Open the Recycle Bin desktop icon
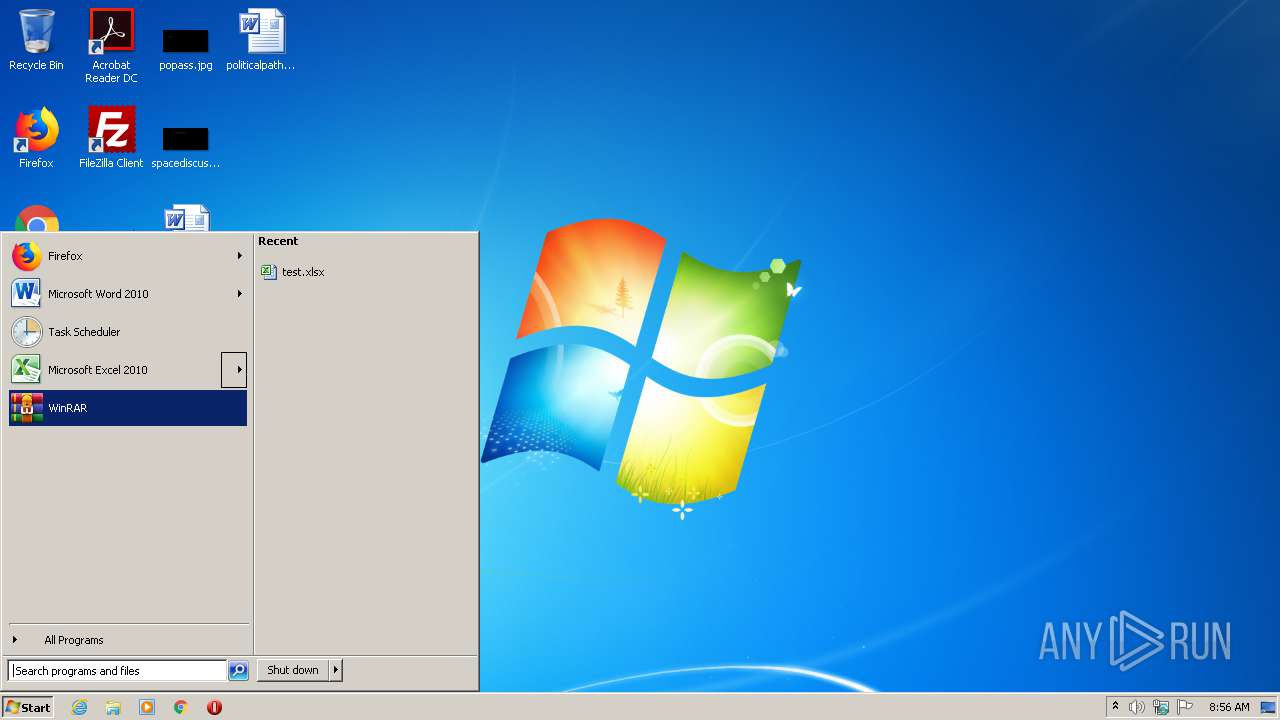The image size is (1280, 720). 36,41
